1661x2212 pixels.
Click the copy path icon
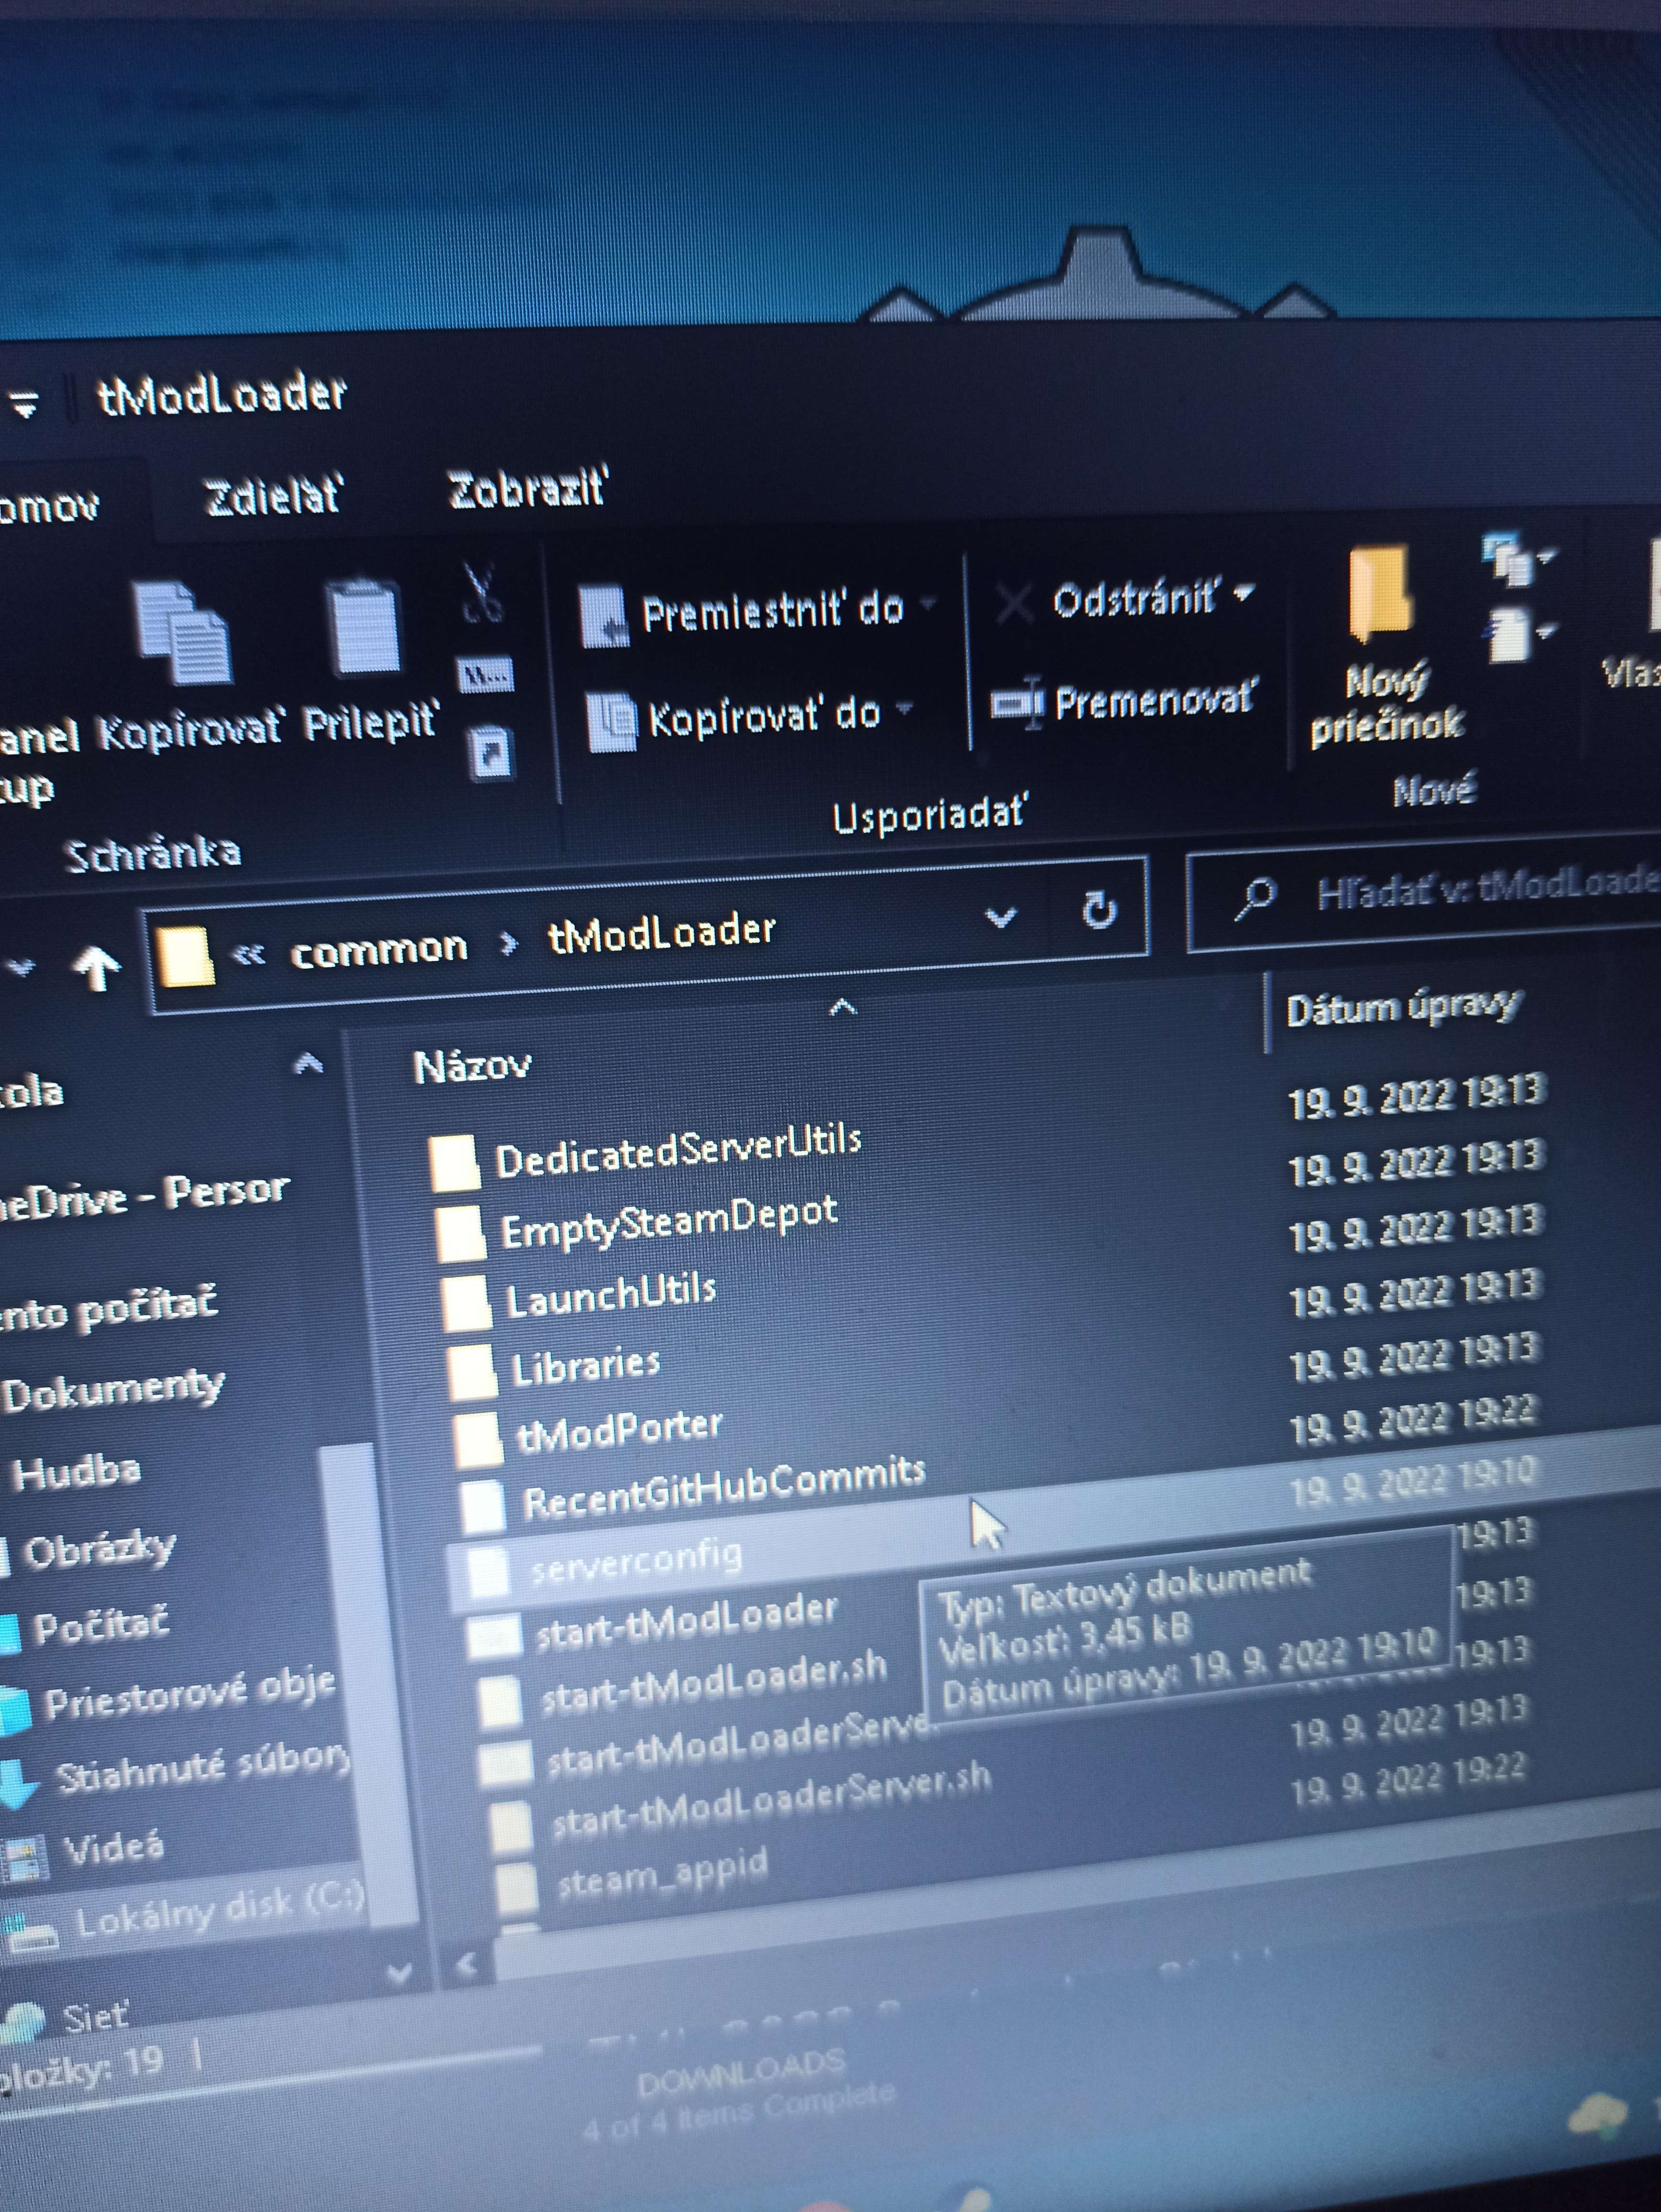pyautogui.click(x=485, y=676)
